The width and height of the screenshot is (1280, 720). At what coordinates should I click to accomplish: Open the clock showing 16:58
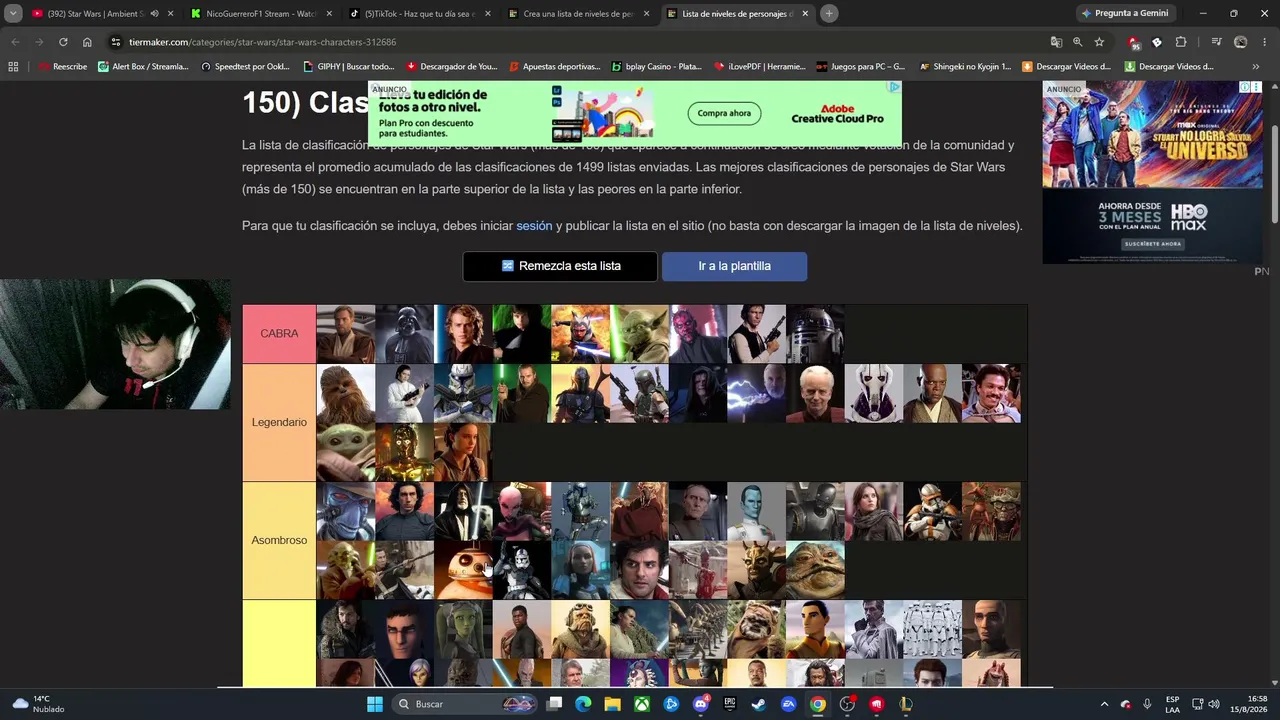coord(1250,704)
